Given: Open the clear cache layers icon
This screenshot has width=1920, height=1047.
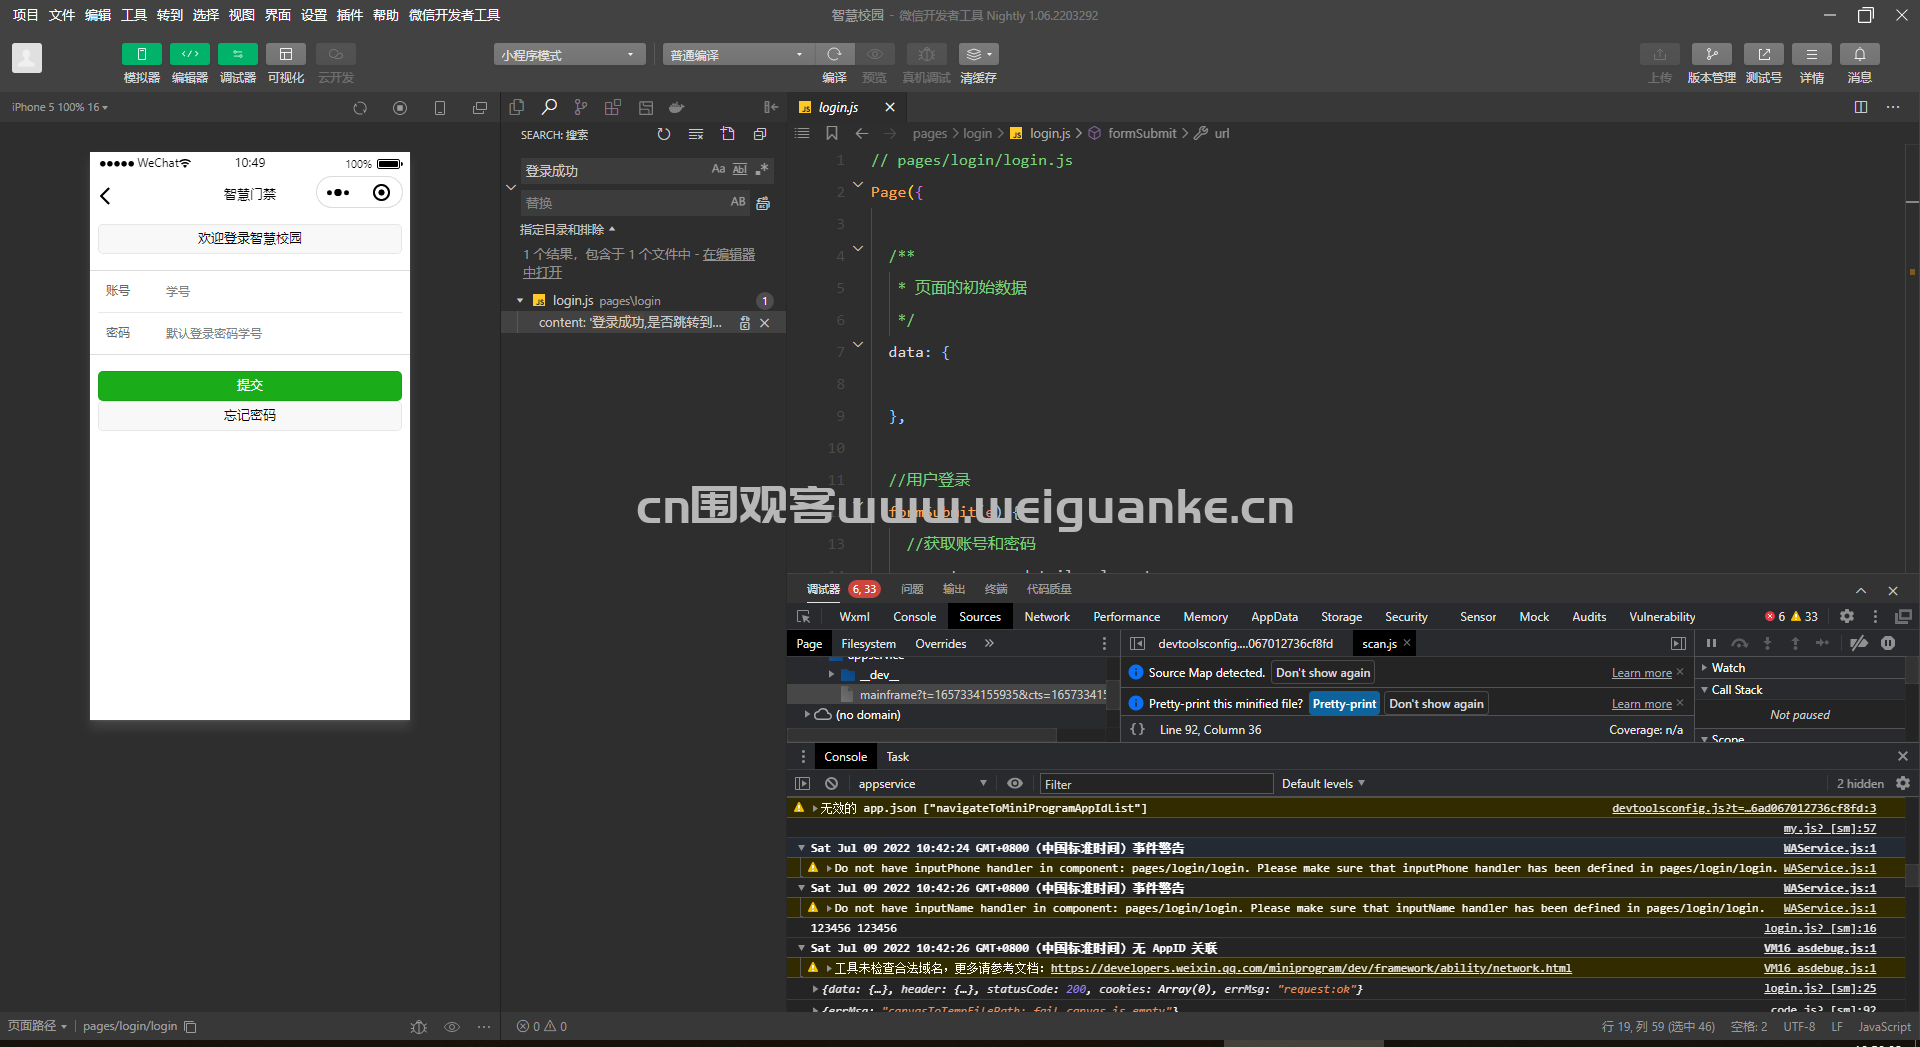Looking at the screenshot, I should [978, 54].
